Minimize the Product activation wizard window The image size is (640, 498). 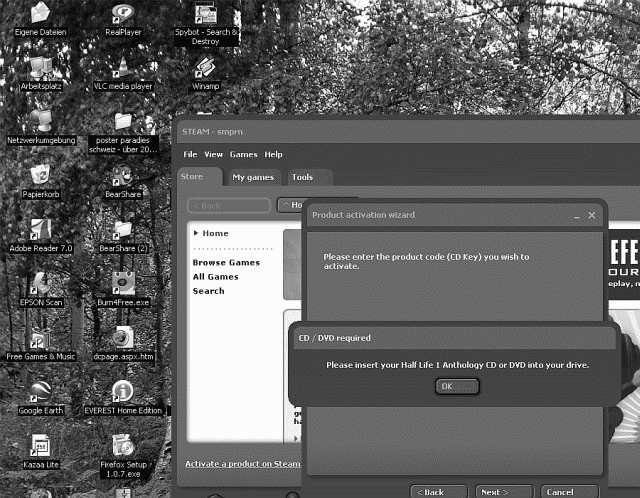pyautogui.click(x=577, y=216)
